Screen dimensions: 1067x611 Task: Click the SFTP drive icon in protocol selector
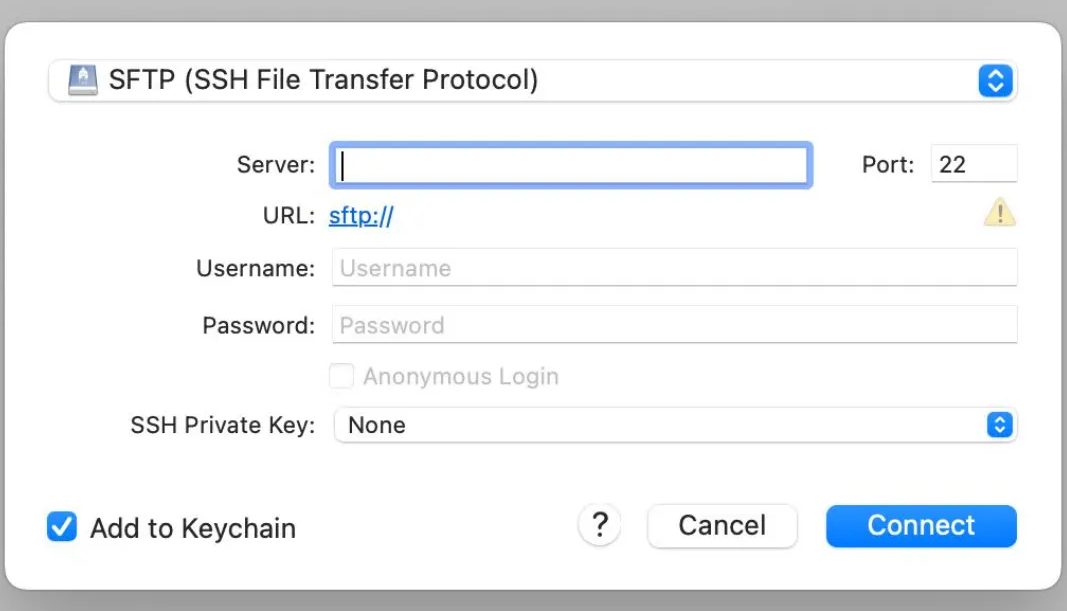(x=83, y=80)
